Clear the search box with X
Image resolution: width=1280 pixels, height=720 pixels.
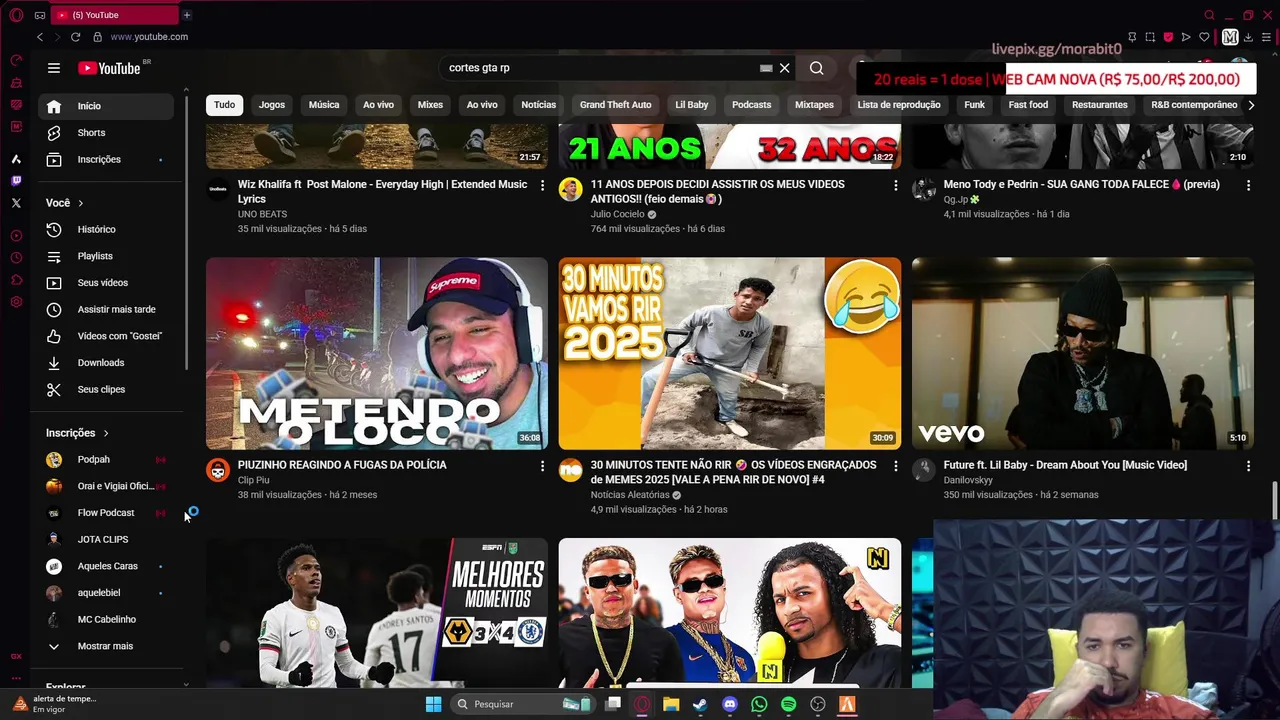[x=785, y=68]
